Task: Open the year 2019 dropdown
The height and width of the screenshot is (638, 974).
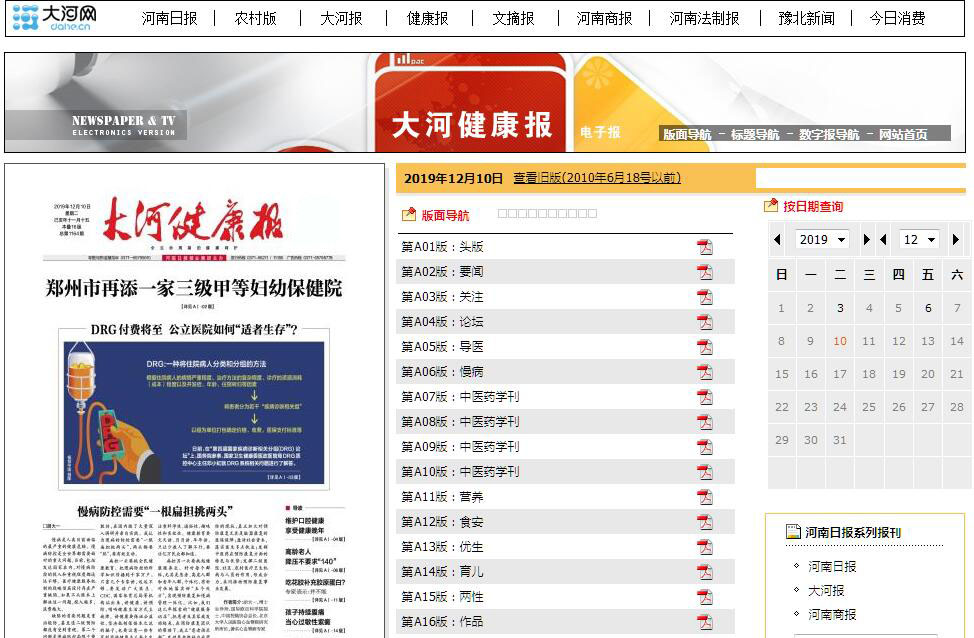Action: point(821,240)
